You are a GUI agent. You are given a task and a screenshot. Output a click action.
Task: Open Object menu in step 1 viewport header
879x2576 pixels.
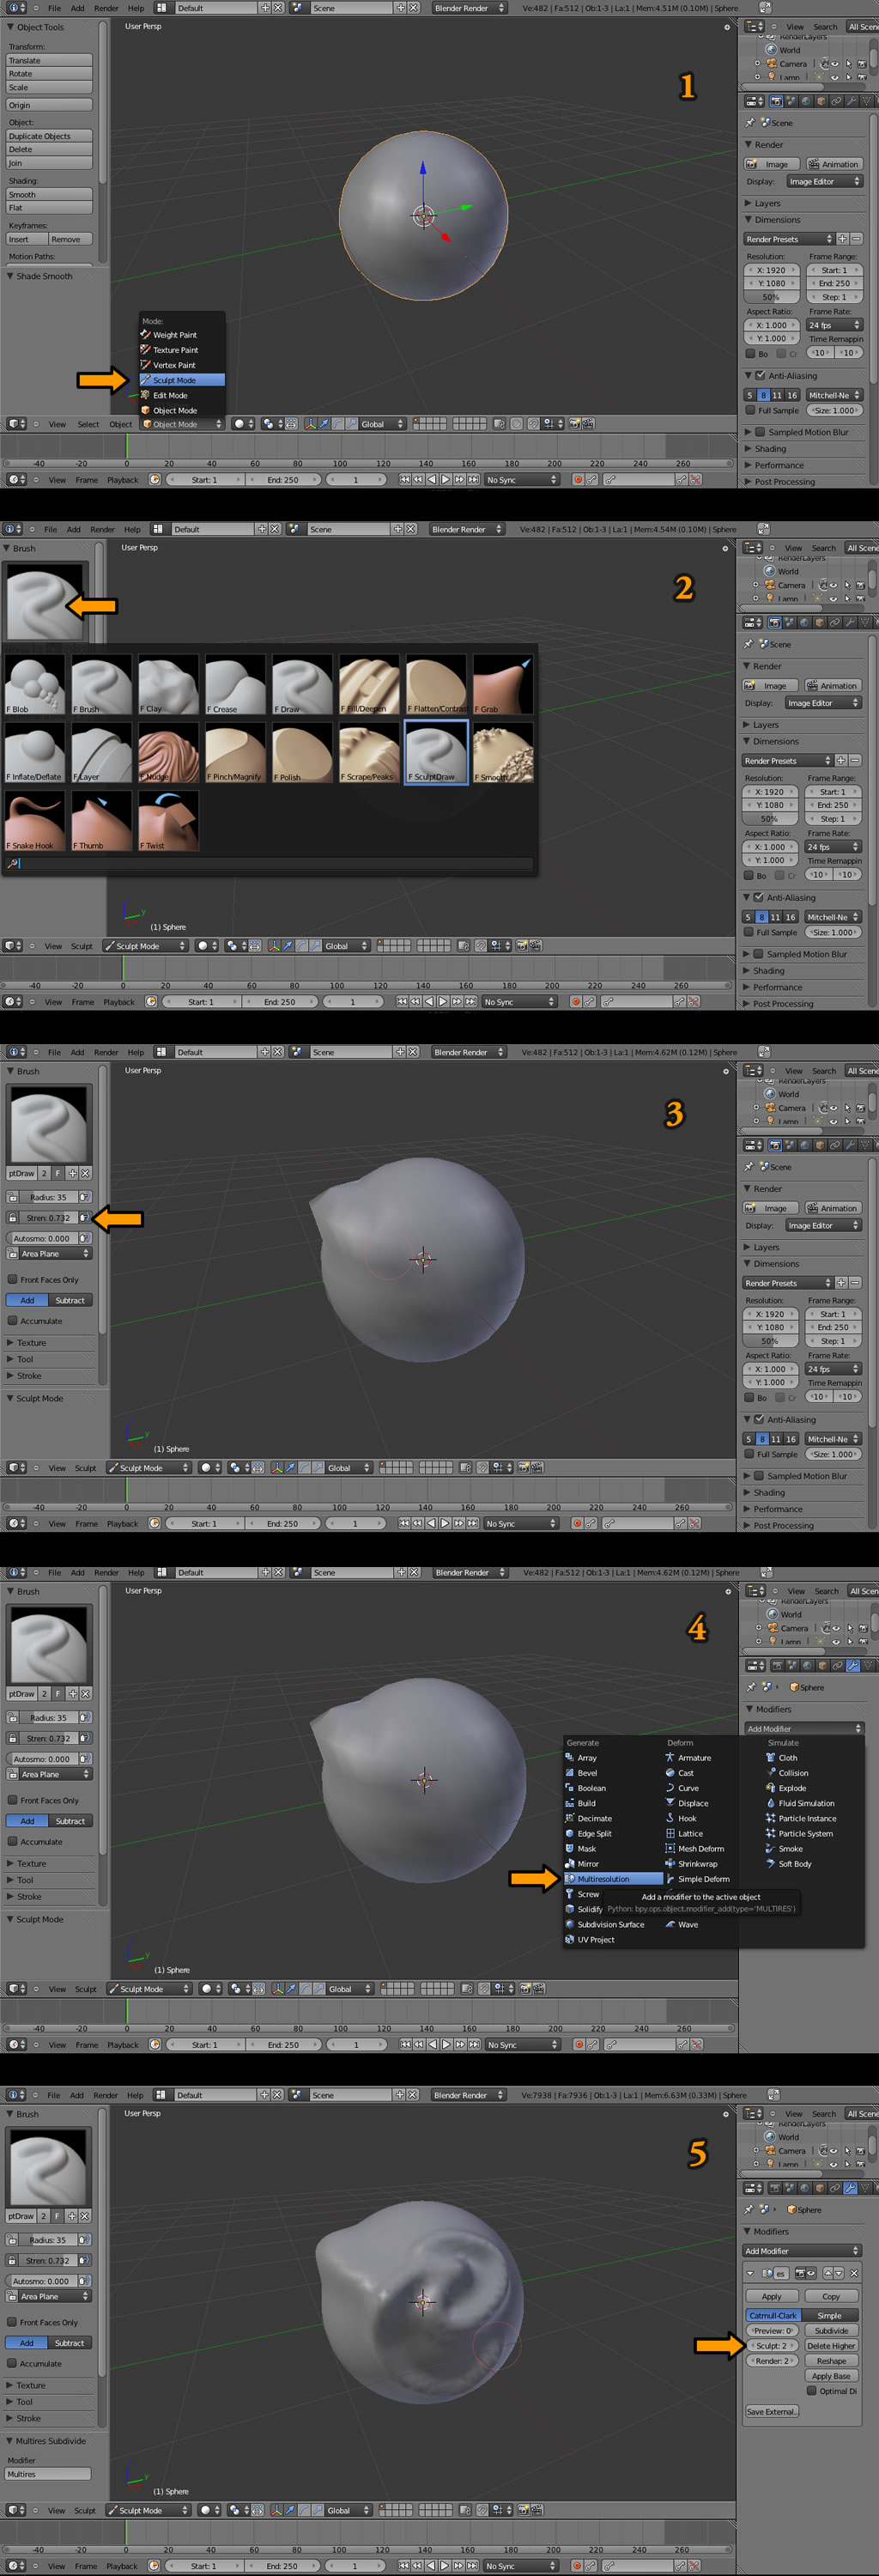[120, 424]
